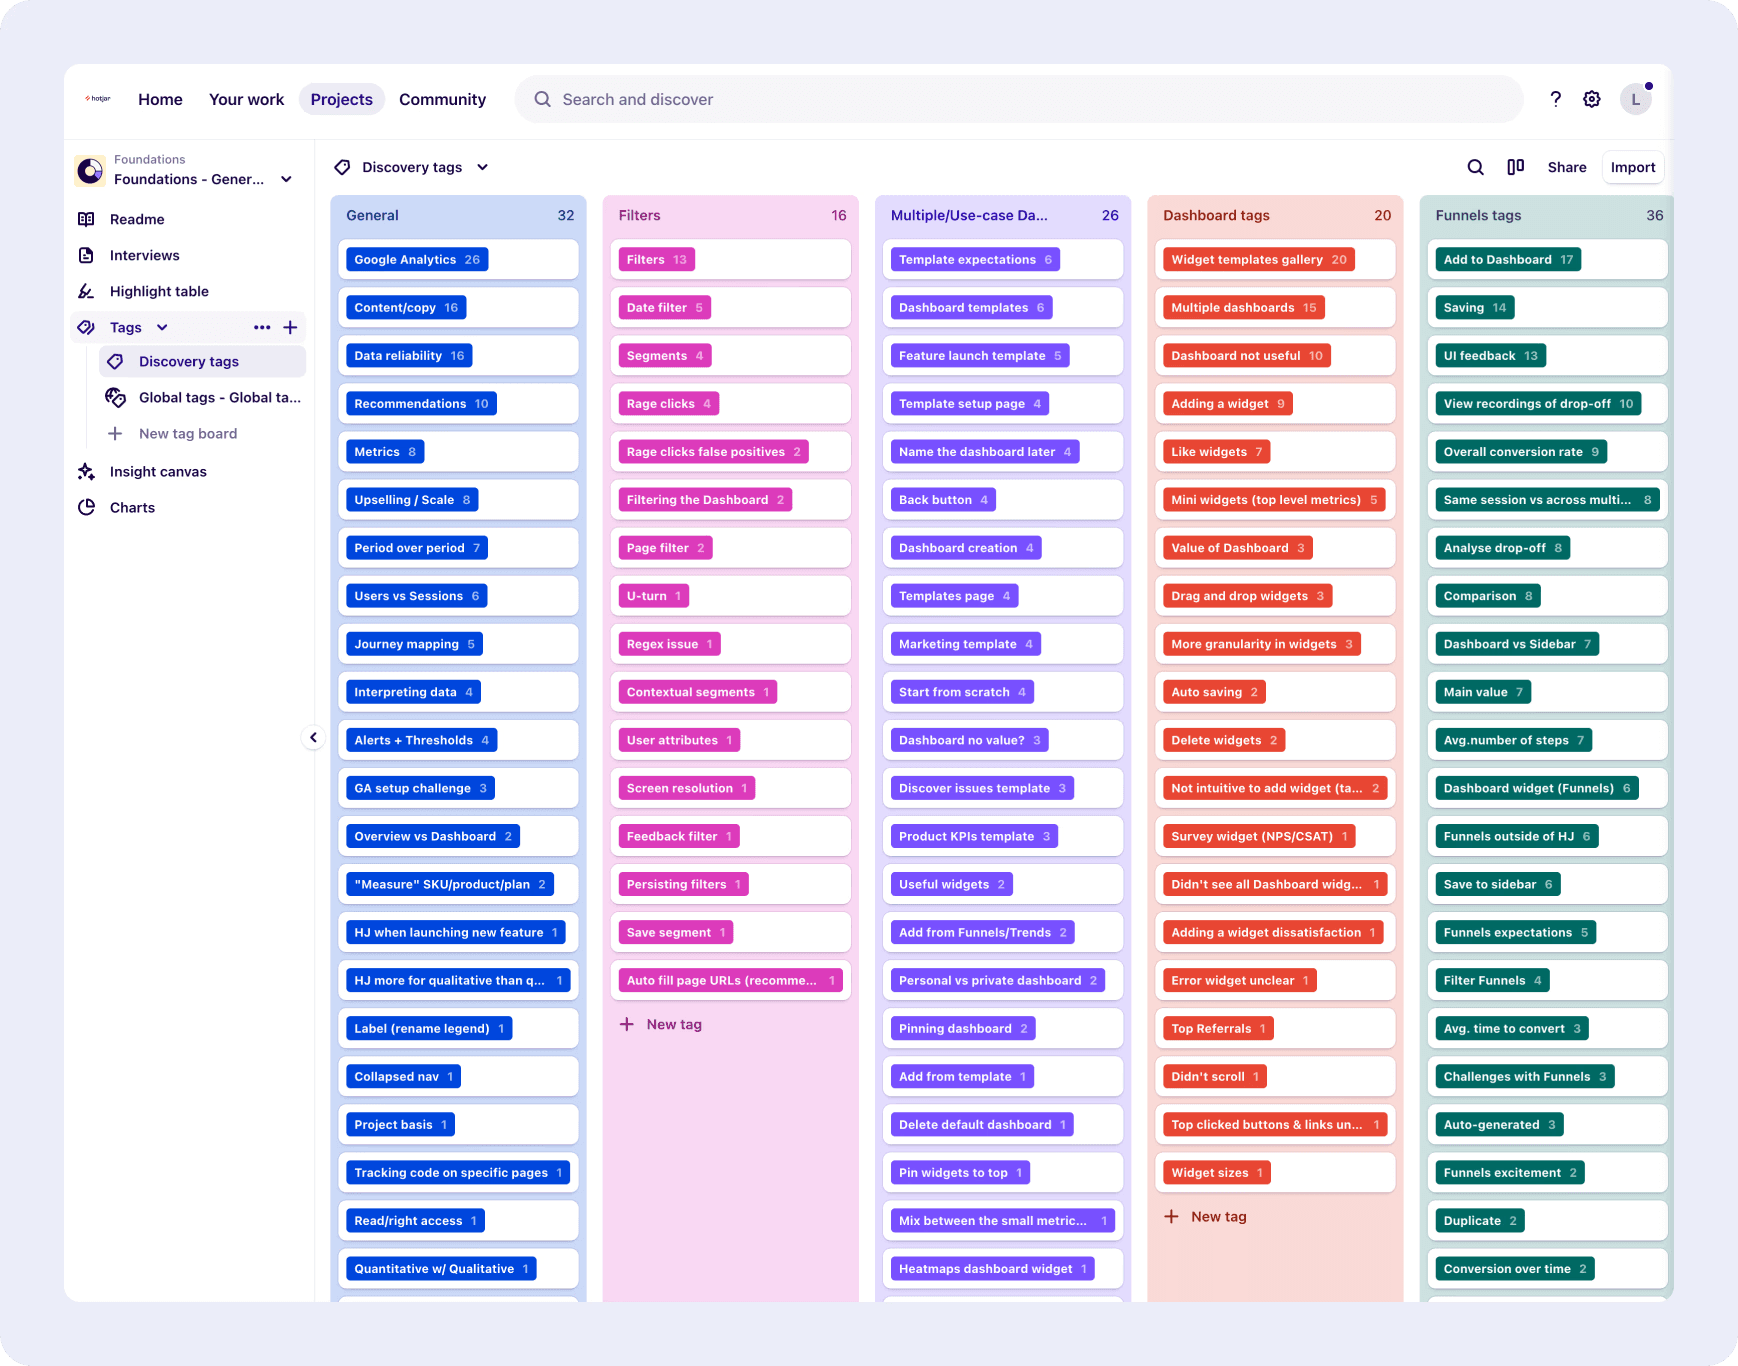The width and height of the screenshot is (1738, 1366).
Task: Click General column header
Action: (x=459, y=215)
